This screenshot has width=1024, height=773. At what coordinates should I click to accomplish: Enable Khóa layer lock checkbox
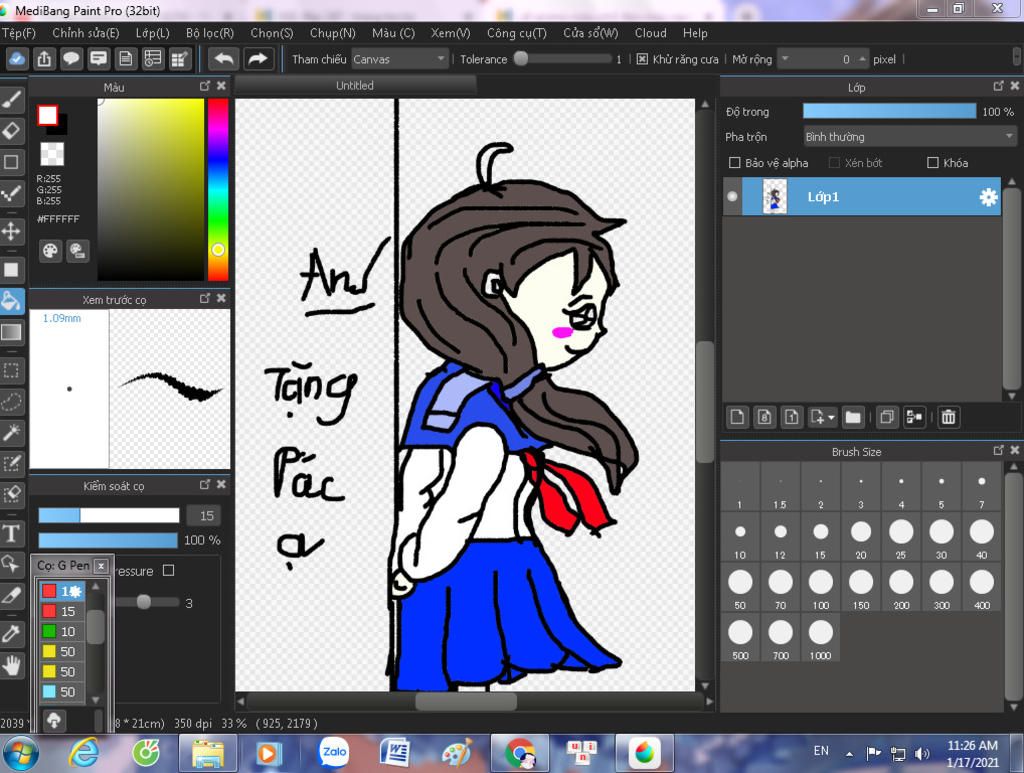(x=933, y=163)
